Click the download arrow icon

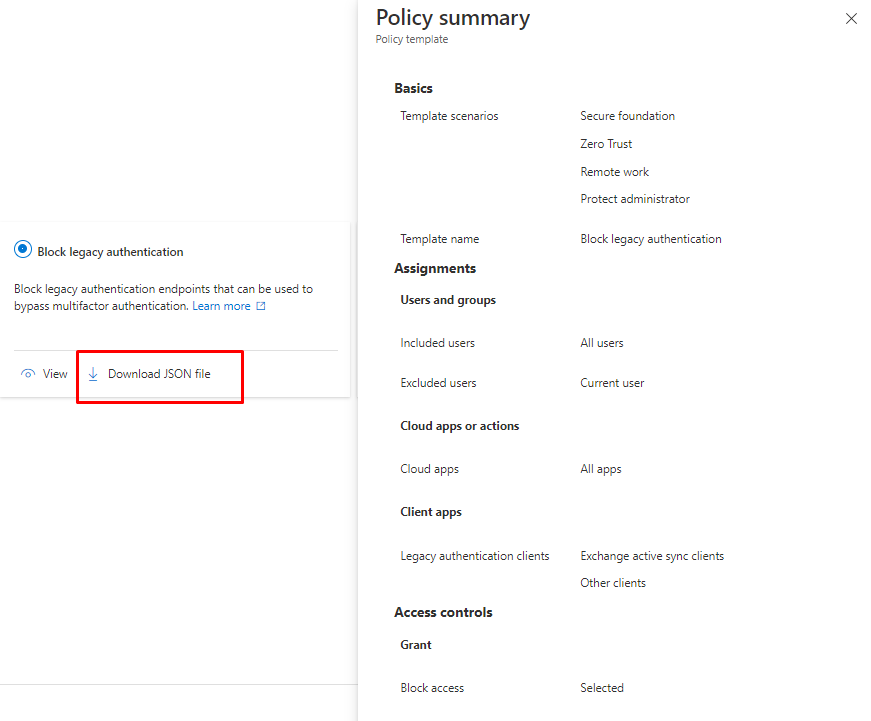[x=93, y=374]
